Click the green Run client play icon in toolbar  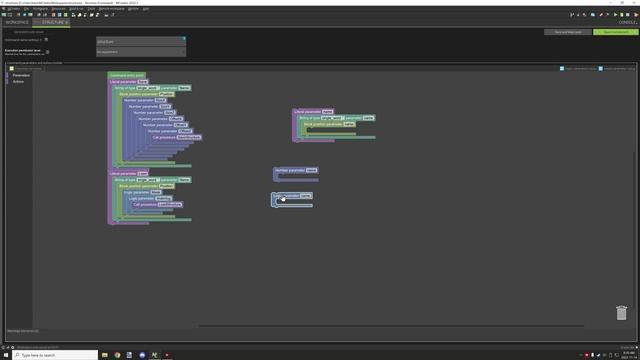pos(615,15)
